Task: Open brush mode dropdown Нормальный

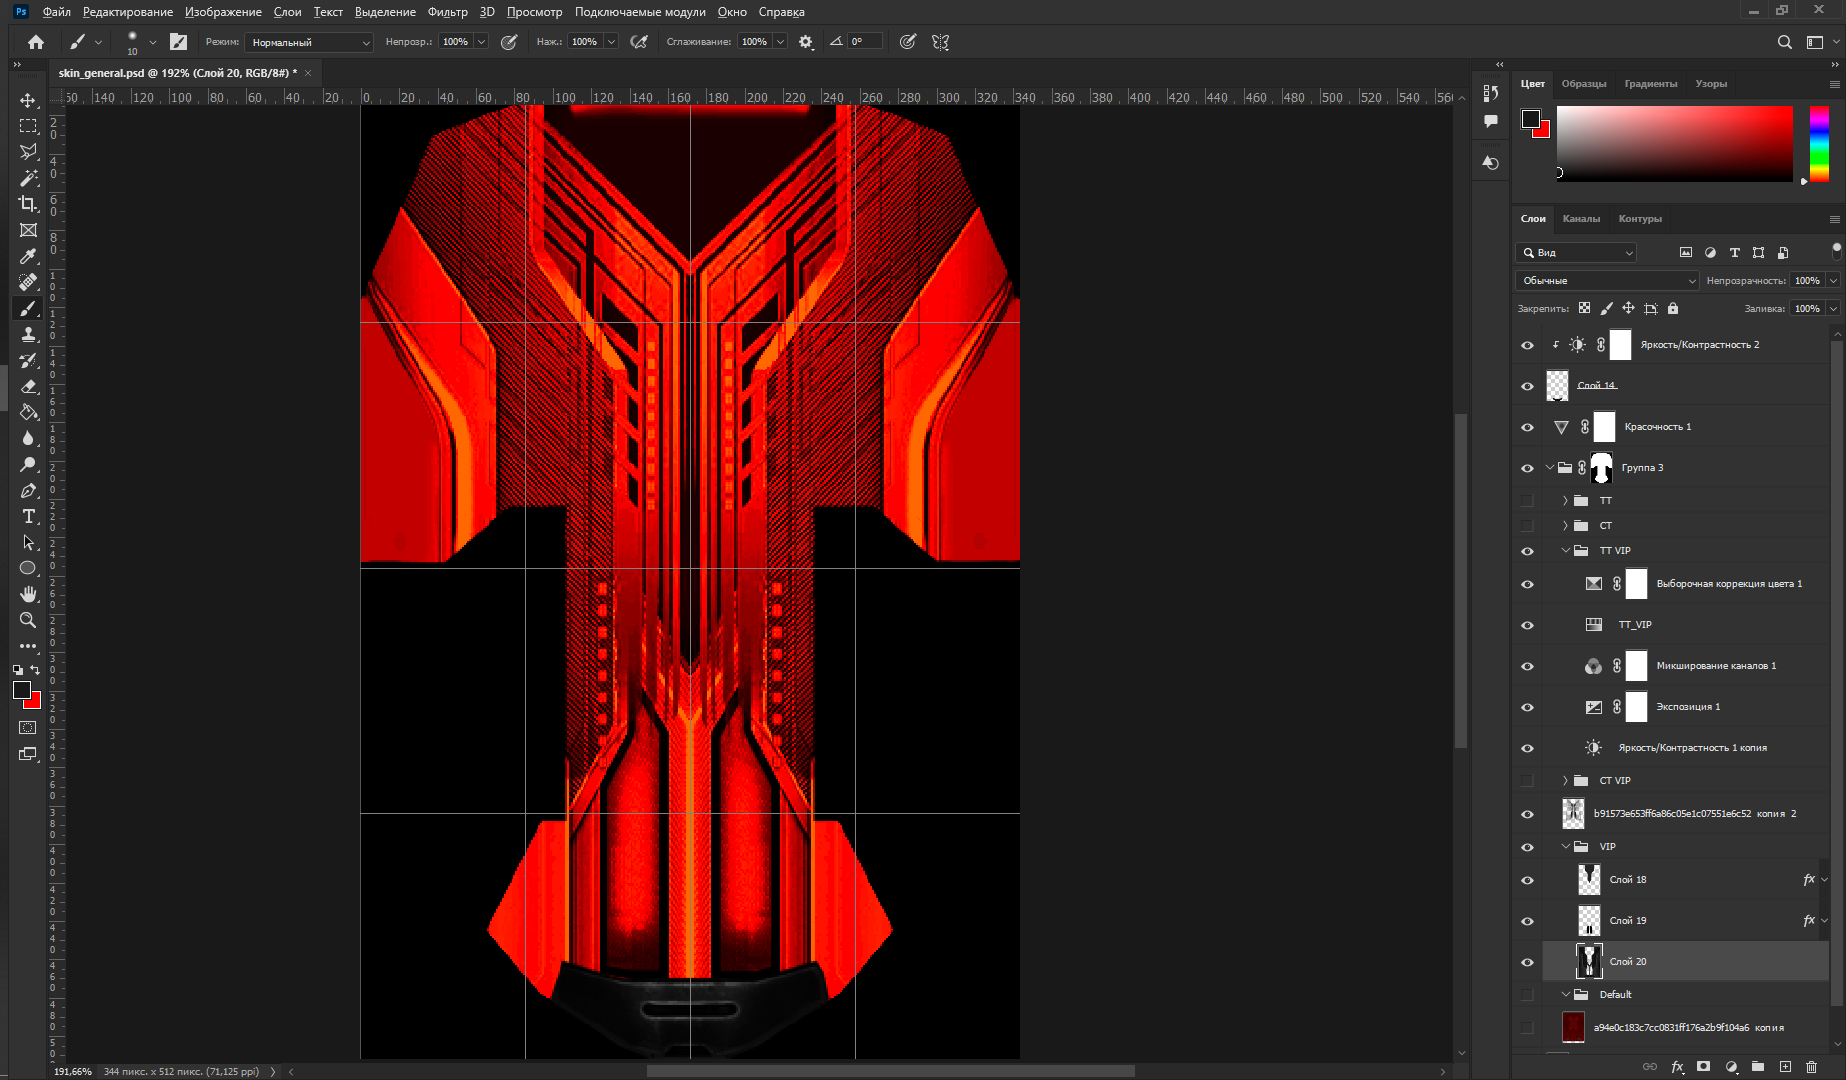Action: point(308,42)
